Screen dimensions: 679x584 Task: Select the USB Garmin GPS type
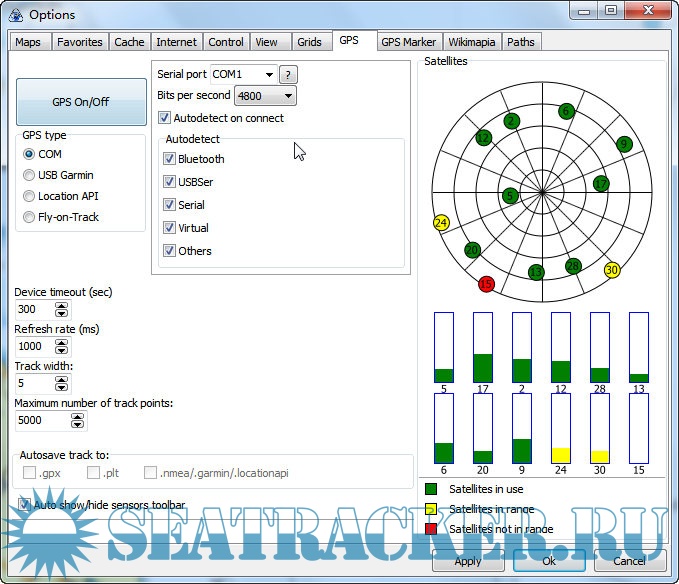point(29,175)
